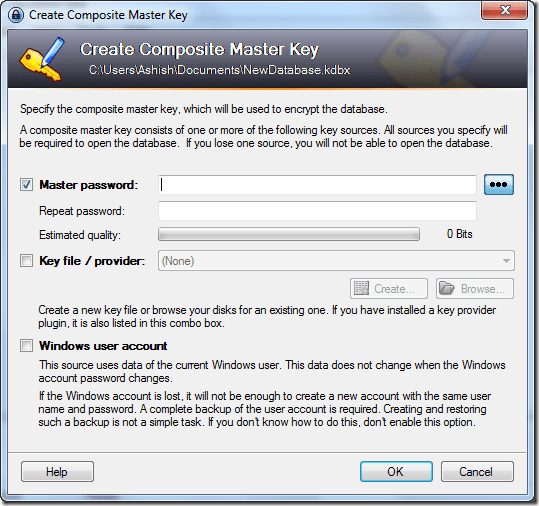The image size is (539, 506).
Task: Focus the Repeat password input field
Action: click(x=317, y=211)
